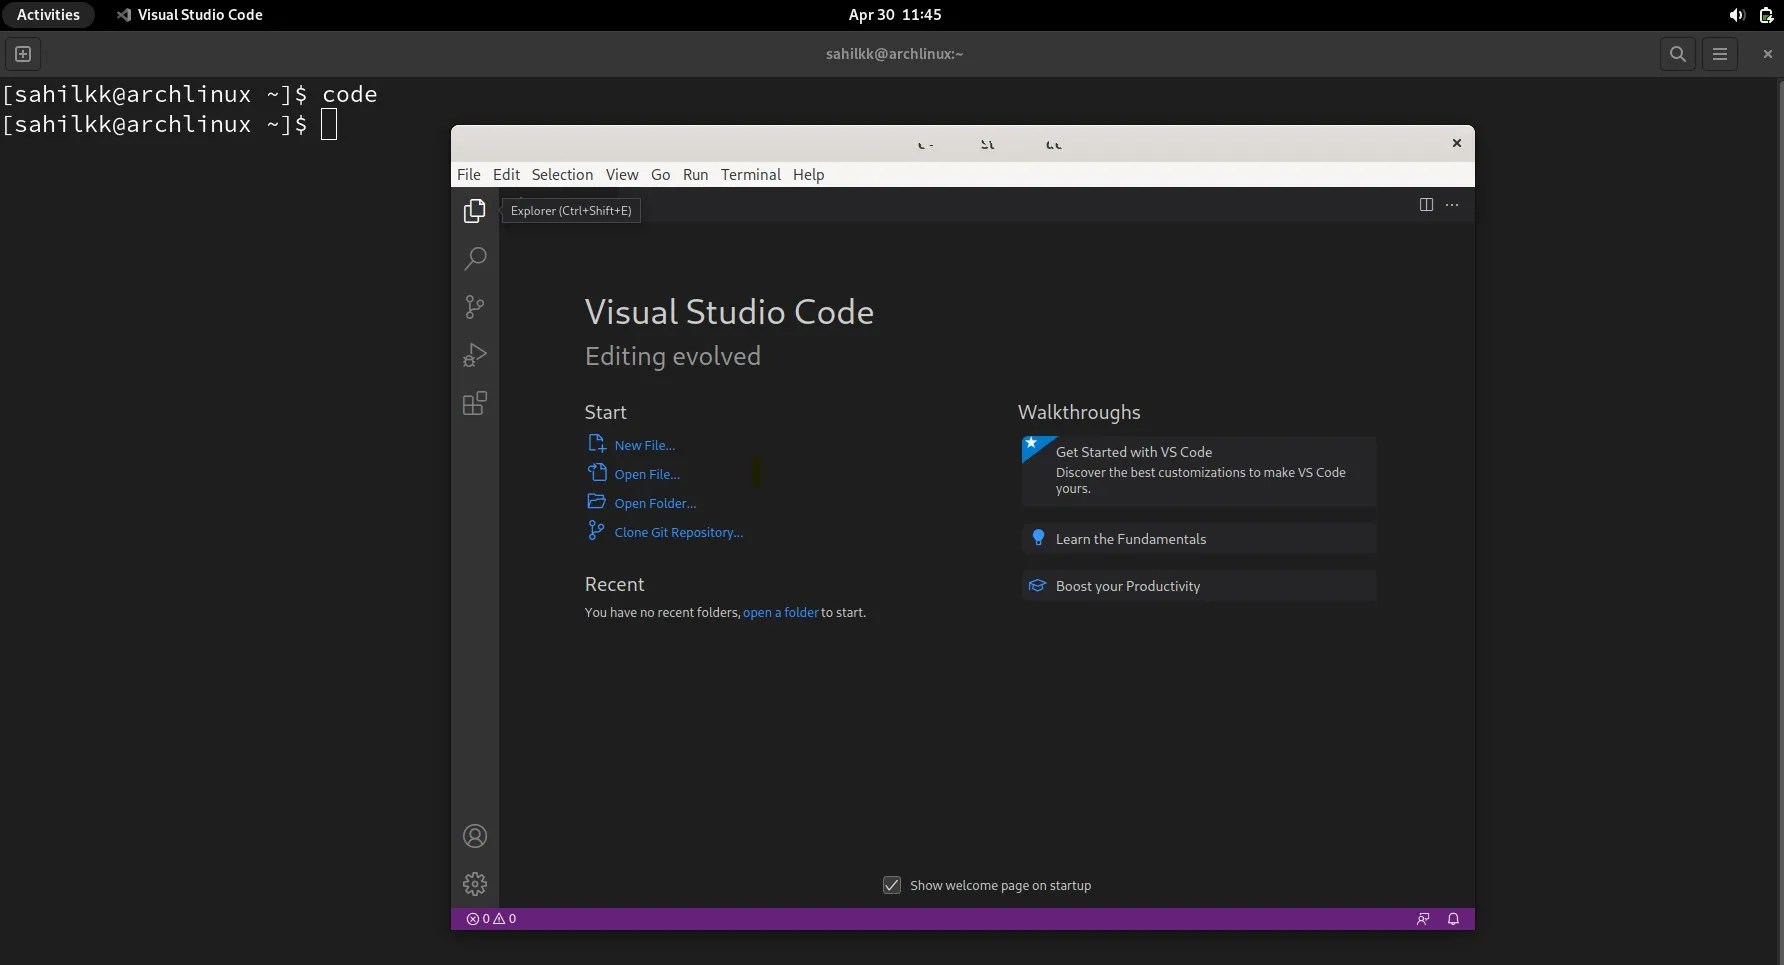Open the notifications bell in the status bar
This screenshot has height=965, width=1784.
[1454, 918]
